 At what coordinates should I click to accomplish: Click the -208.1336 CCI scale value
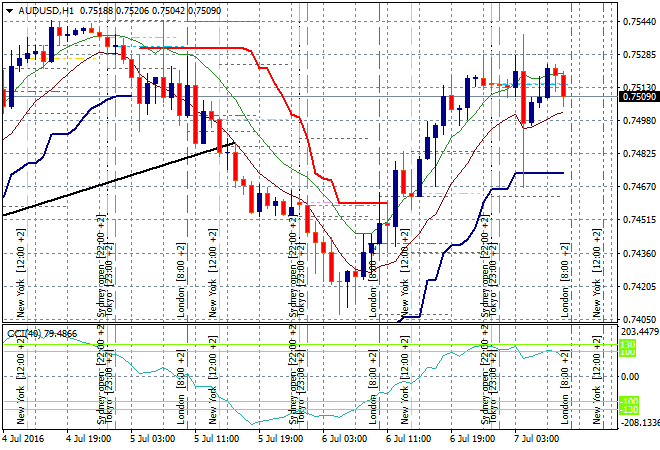pyautogui.click(x=639, y=423)
